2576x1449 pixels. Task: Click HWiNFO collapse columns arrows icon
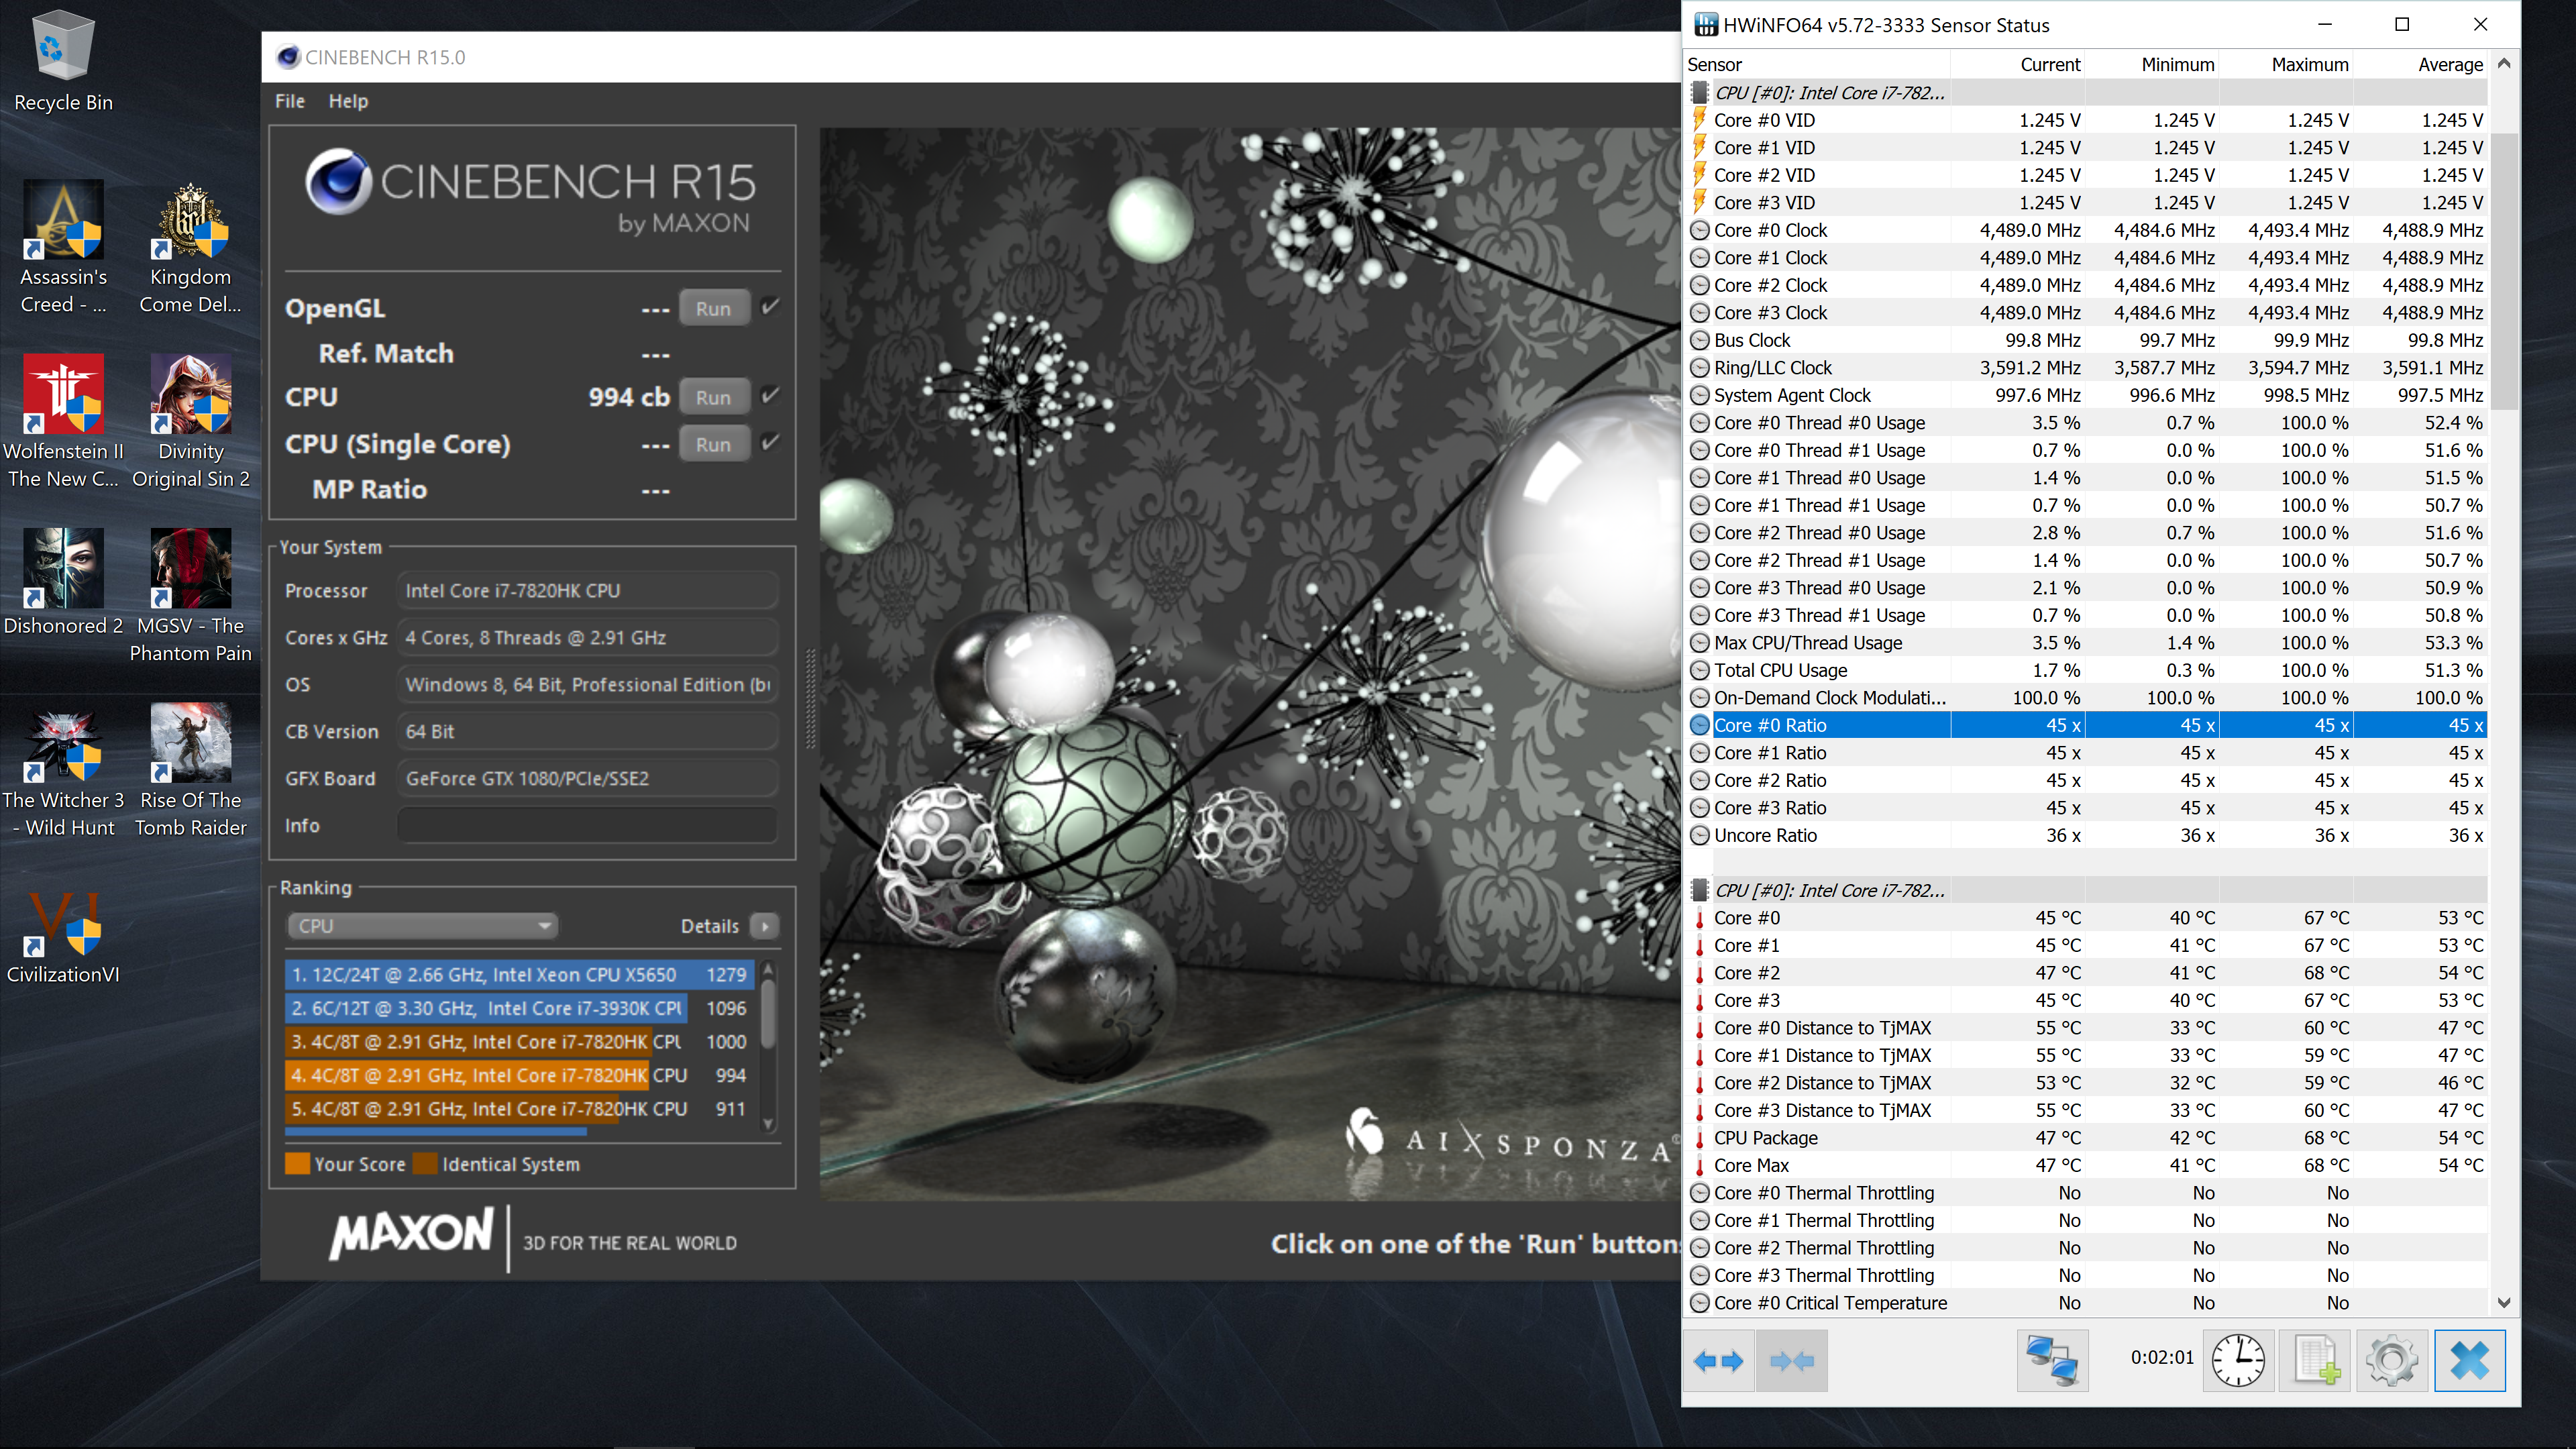click(x=1792, y=1360)
